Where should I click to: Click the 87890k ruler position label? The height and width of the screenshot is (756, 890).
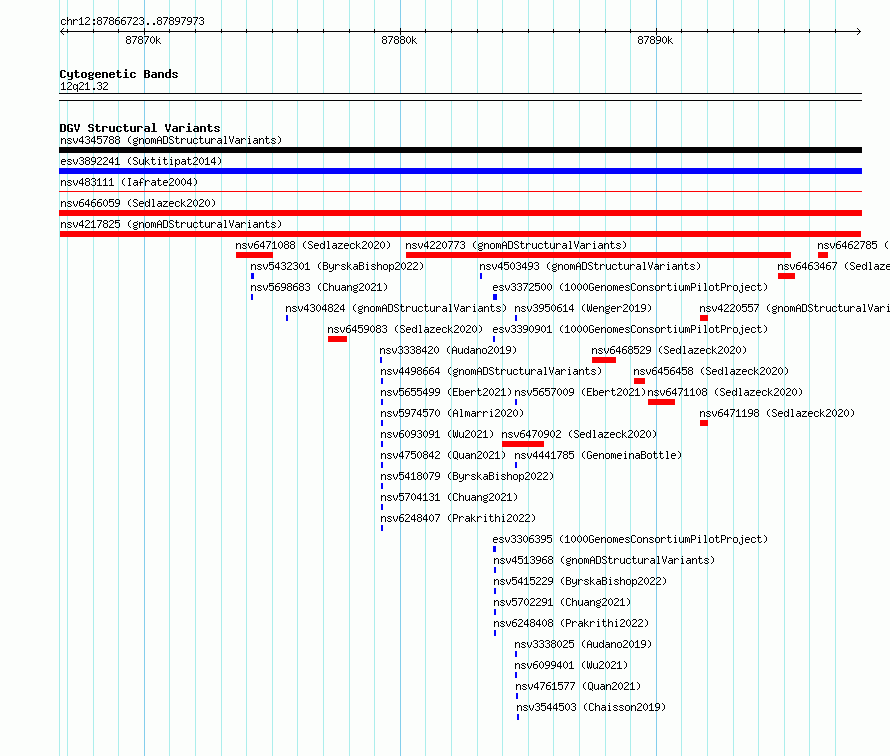[655, 40]
